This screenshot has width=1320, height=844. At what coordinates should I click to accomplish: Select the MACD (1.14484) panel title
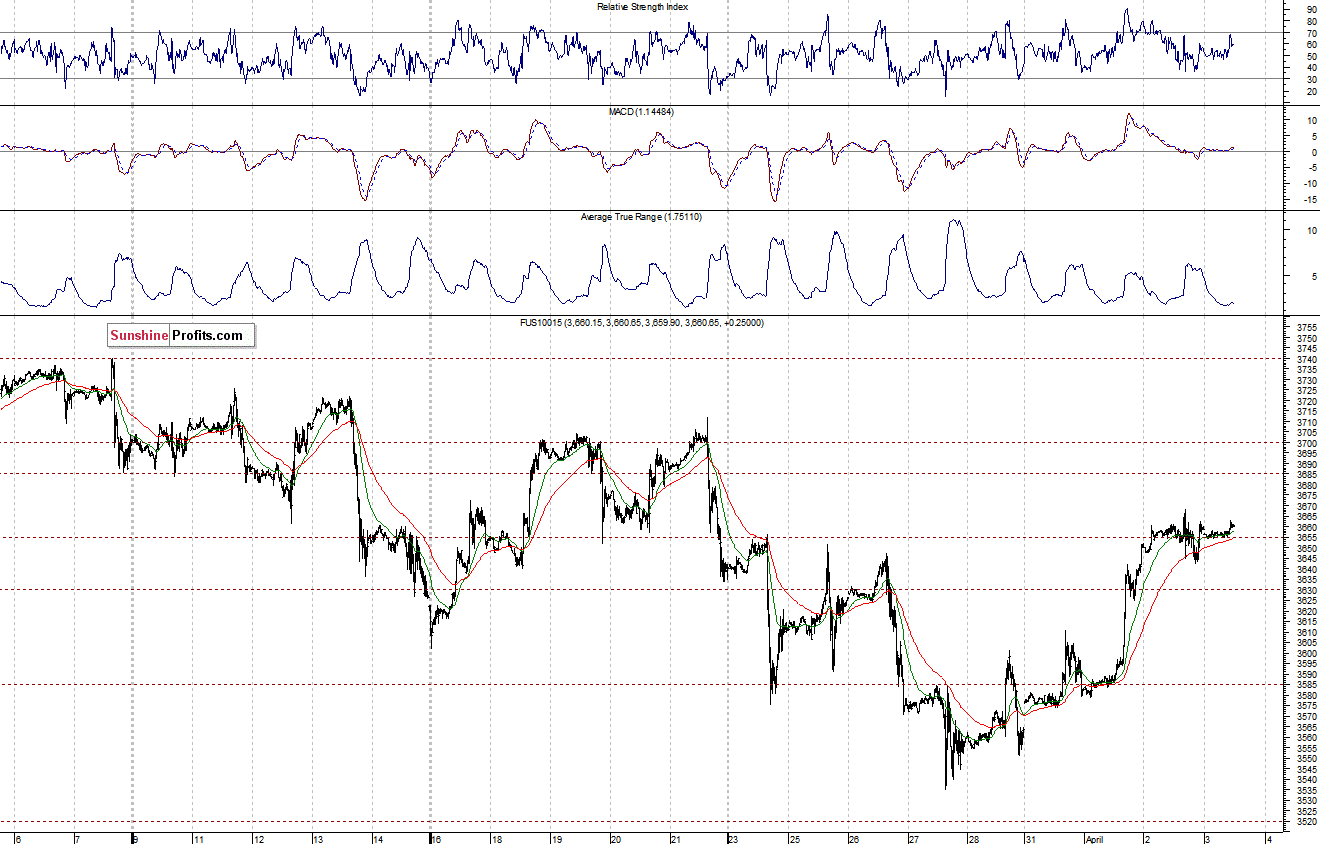(641, 112)
